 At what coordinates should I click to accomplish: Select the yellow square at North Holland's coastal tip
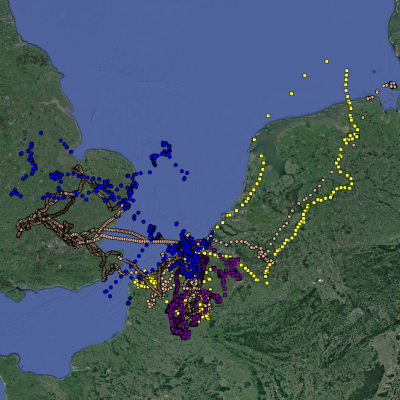(x=254, y=140)
